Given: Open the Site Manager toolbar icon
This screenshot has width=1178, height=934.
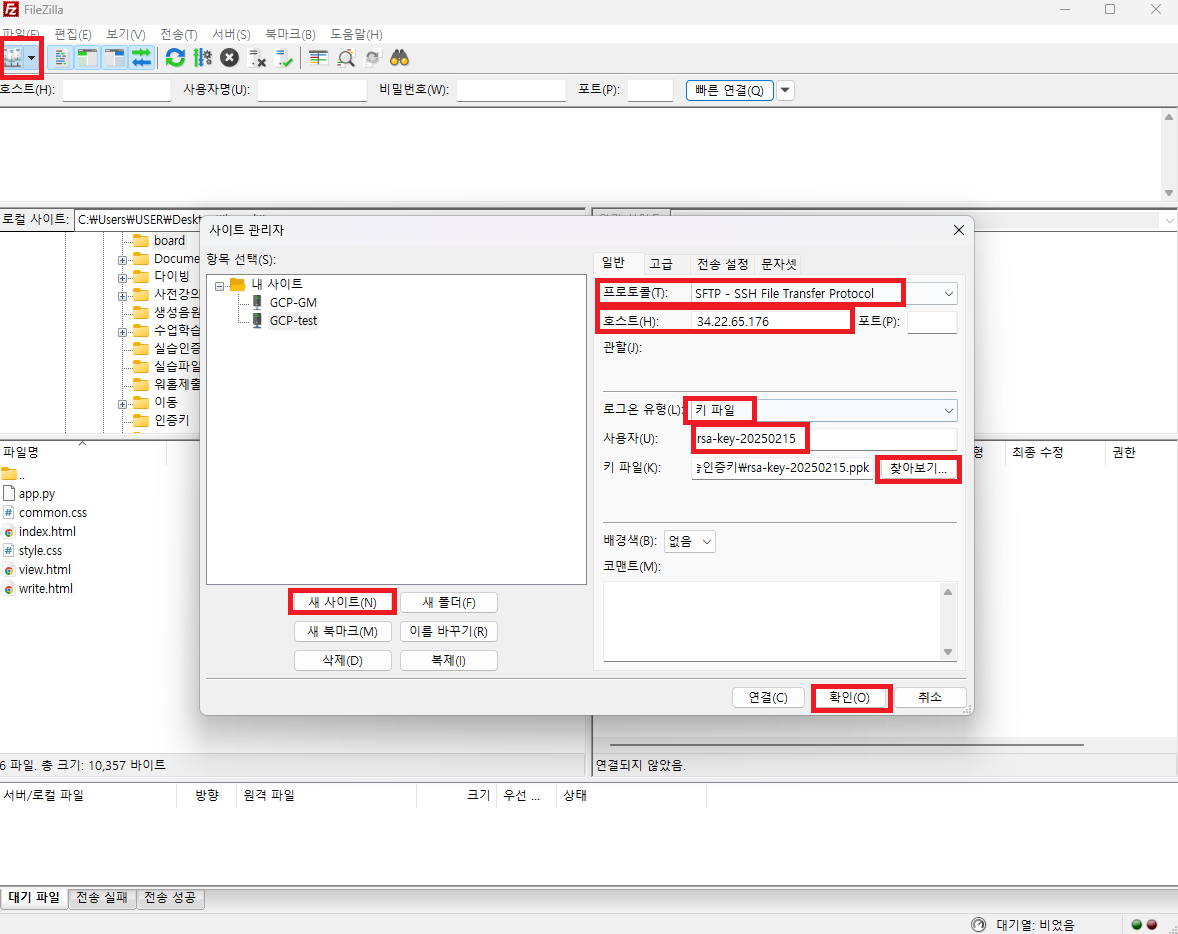Looking at the screenshot, I should [x=13, y=58].
